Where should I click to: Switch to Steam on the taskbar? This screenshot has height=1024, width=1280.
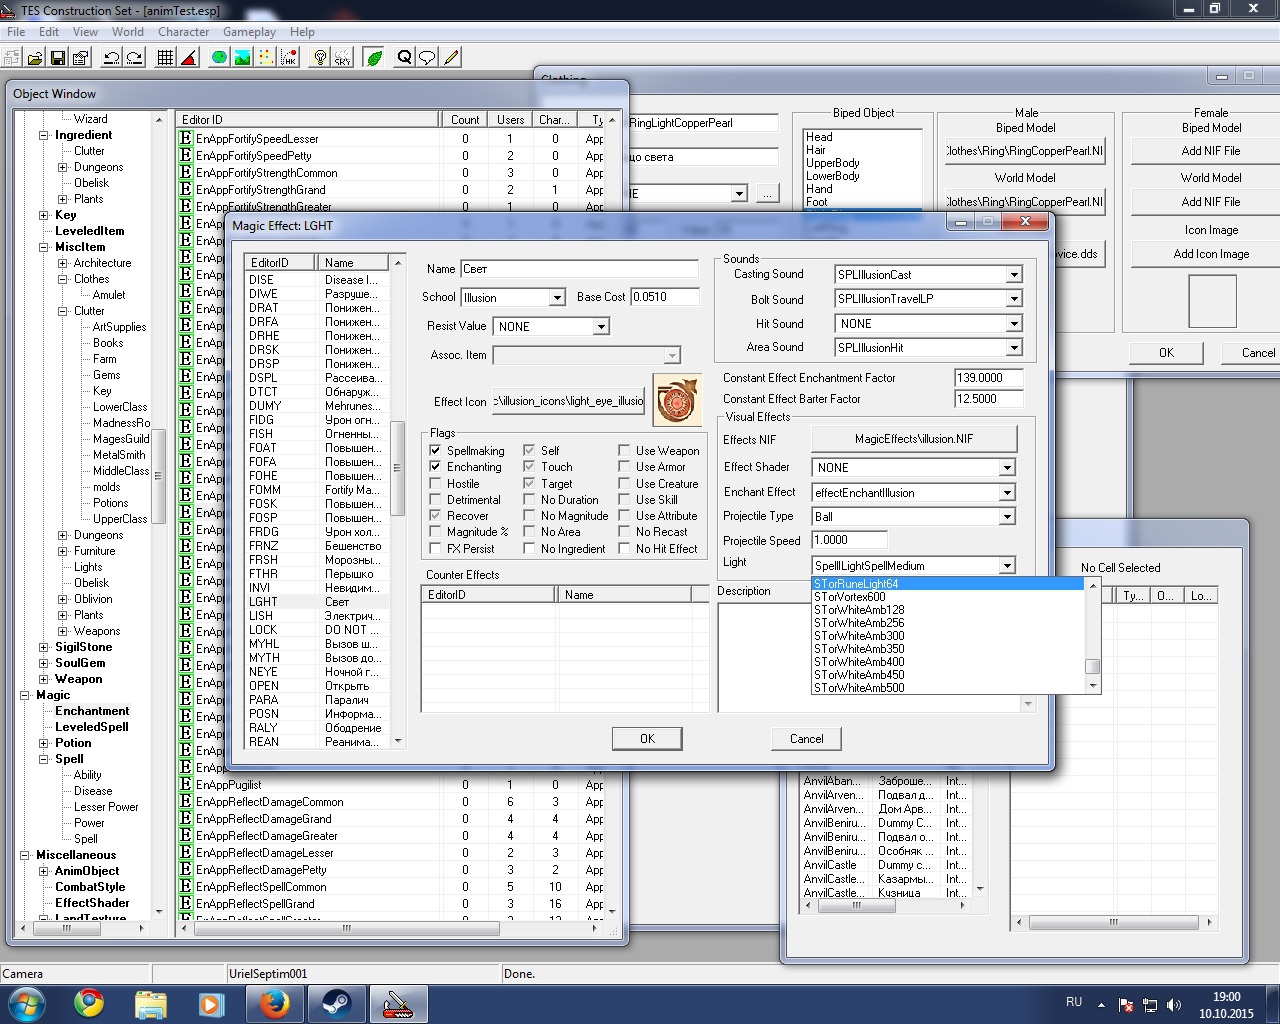pyautogui.click(x=336, y=1003)
